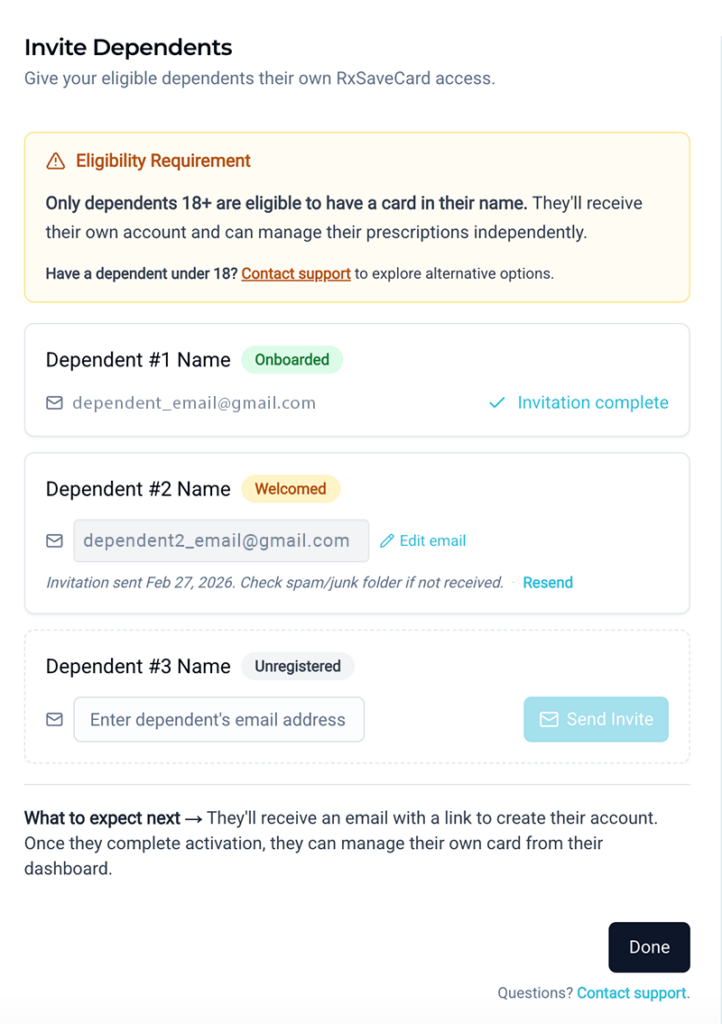This screenshot has height=1024, width=722.
Task: Open Contact support link in eligibility notice
Action: (296, 273)
